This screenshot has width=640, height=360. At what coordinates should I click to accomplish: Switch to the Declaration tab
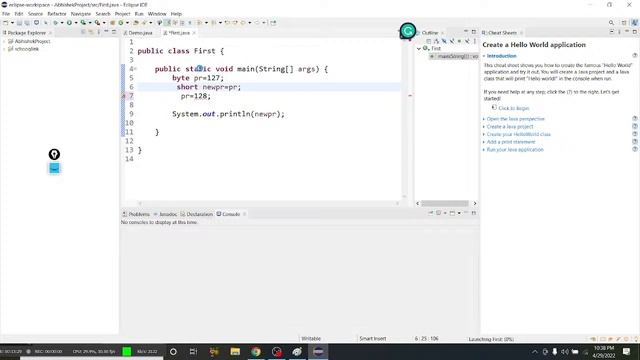click(x=197, y=214)
